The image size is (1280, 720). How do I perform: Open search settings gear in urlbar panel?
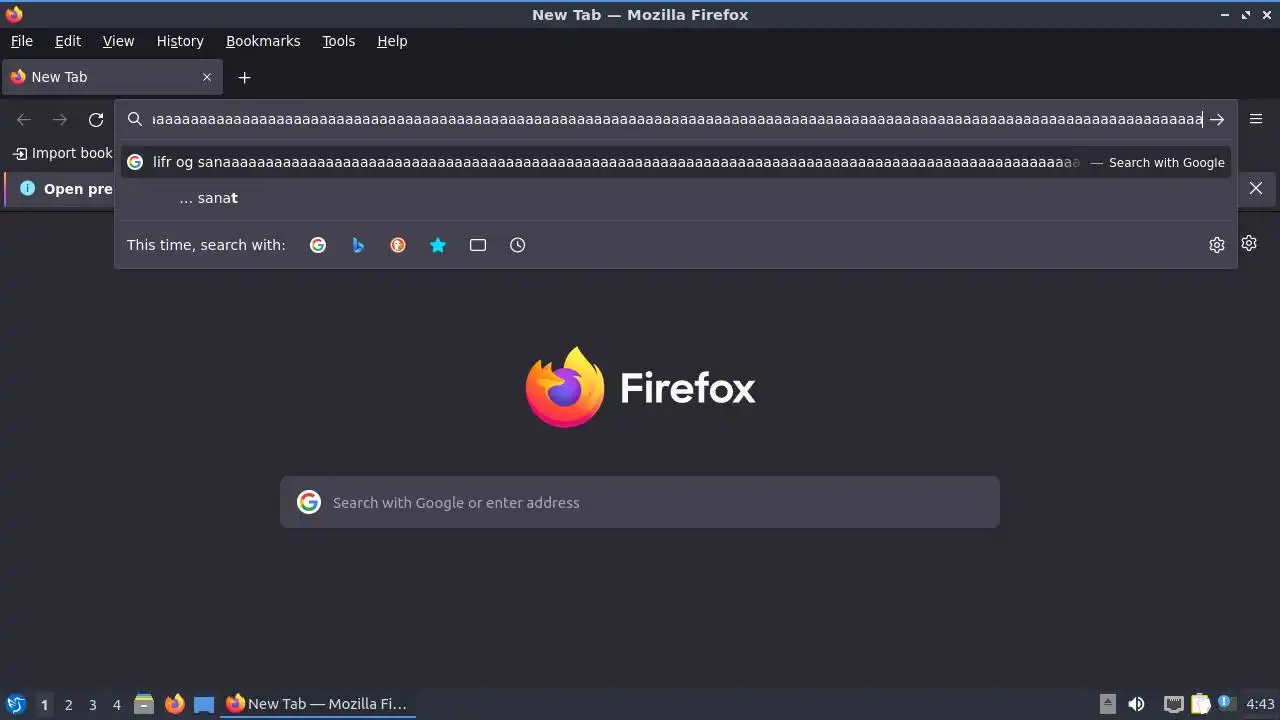coord(1217,245)
